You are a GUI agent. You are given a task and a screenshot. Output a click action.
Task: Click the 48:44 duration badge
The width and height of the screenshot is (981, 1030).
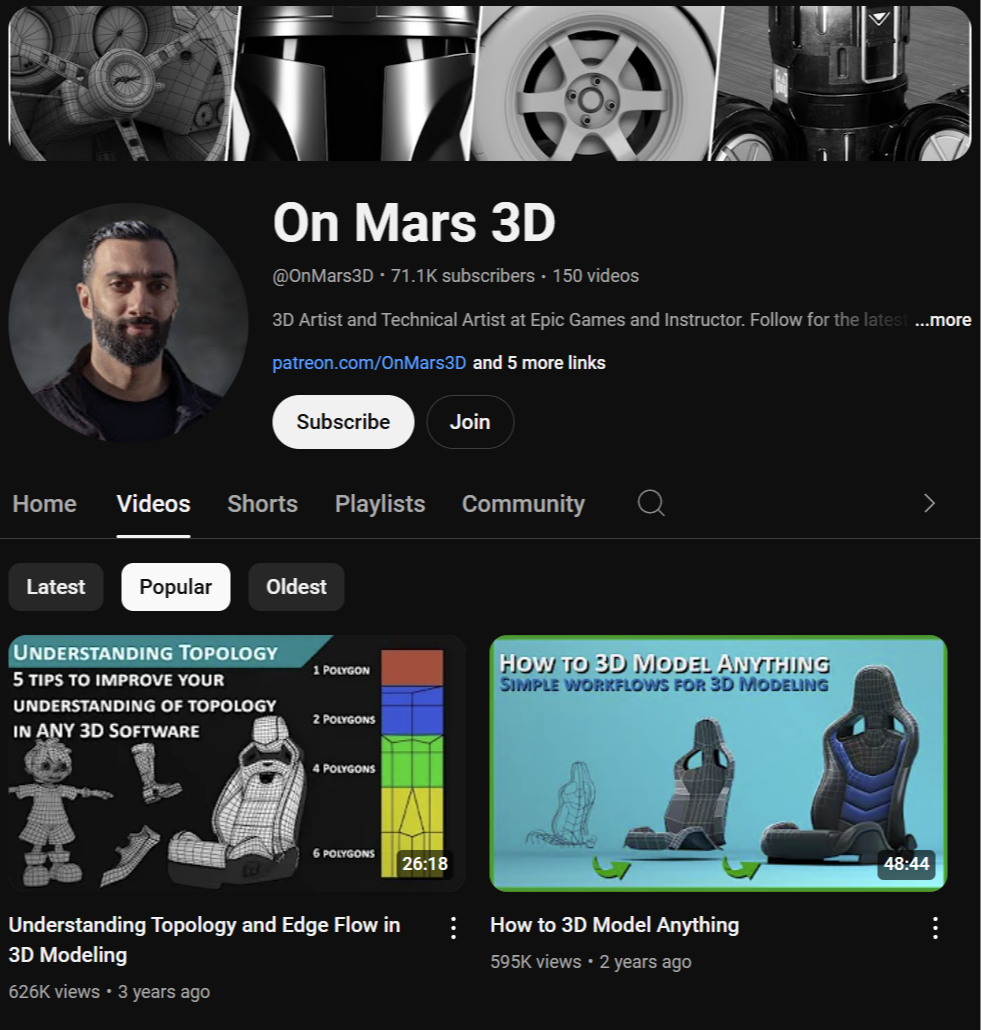906,863
